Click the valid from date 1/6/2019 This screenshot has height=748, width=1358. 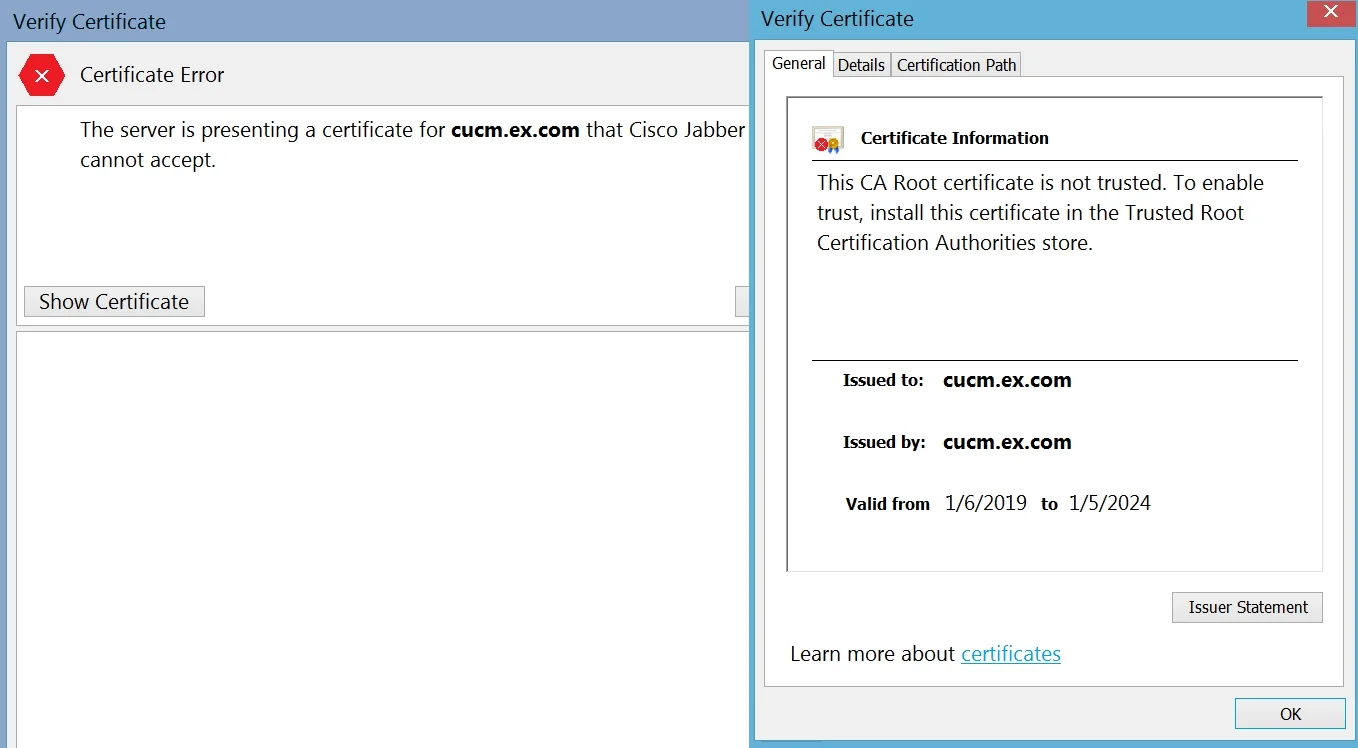(986, 503)
